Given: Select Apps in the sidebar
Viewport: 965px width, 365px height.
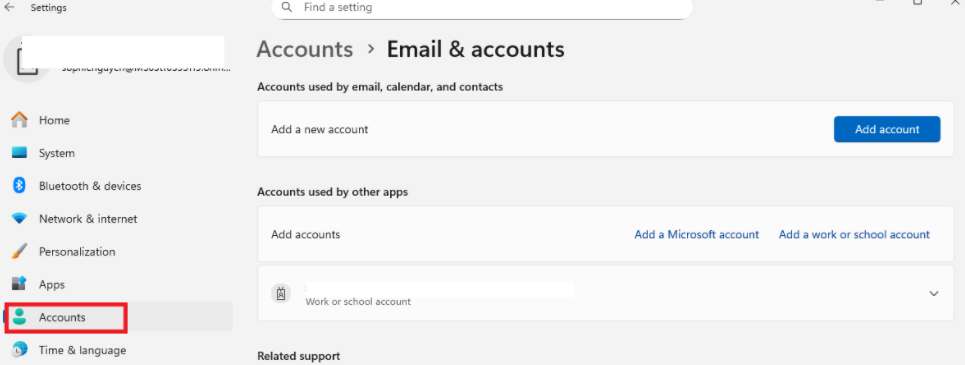Looking at the screenshot, I should (118, 284).
